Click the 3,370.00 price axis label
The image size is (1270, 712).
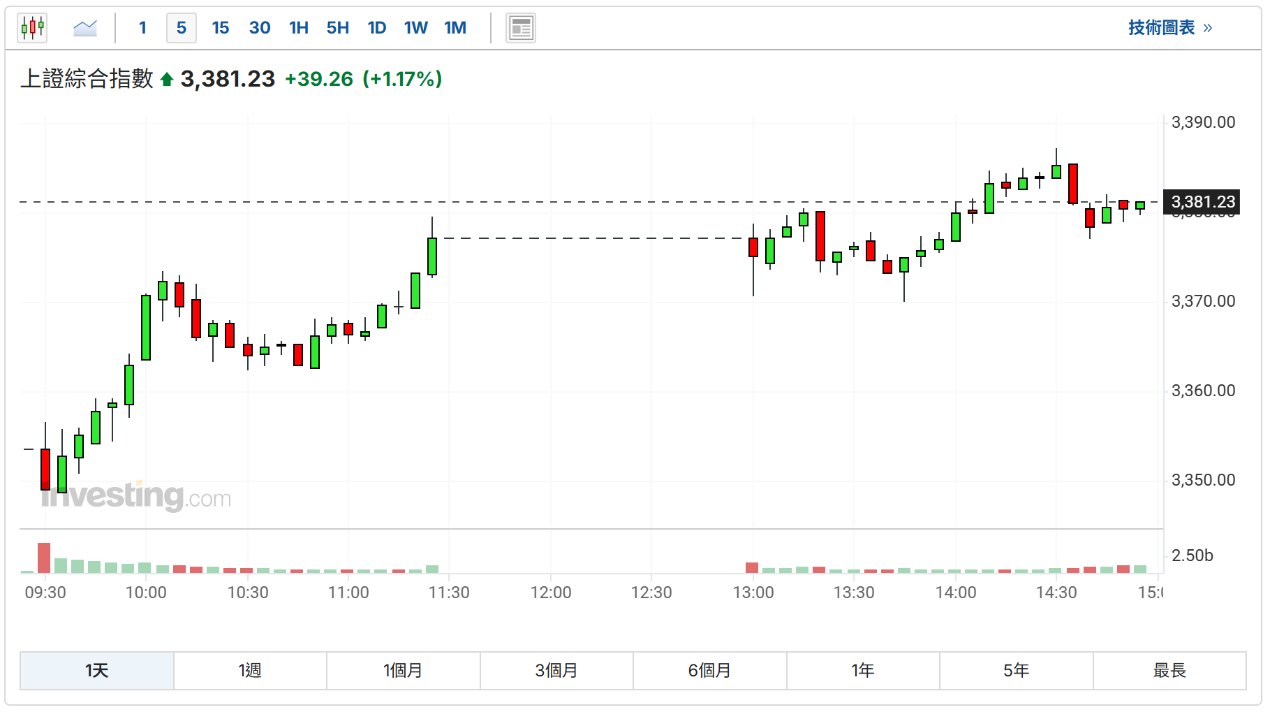pos(1203,301)
